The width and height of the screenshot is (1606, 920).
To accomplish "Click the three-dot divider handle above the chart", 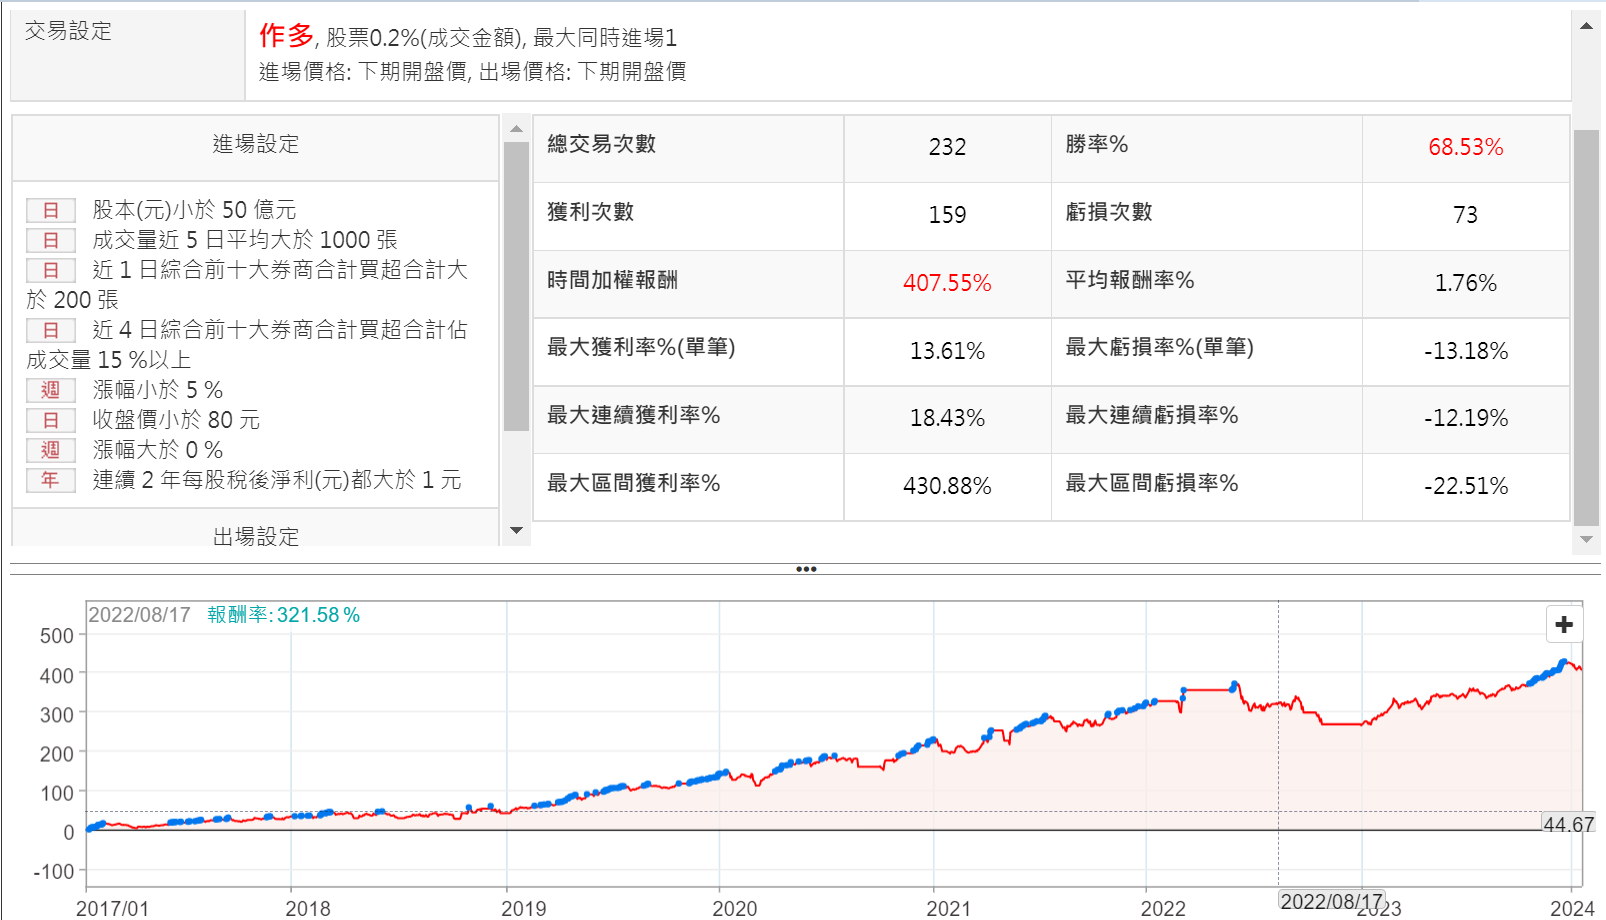I will pos(806,569).
